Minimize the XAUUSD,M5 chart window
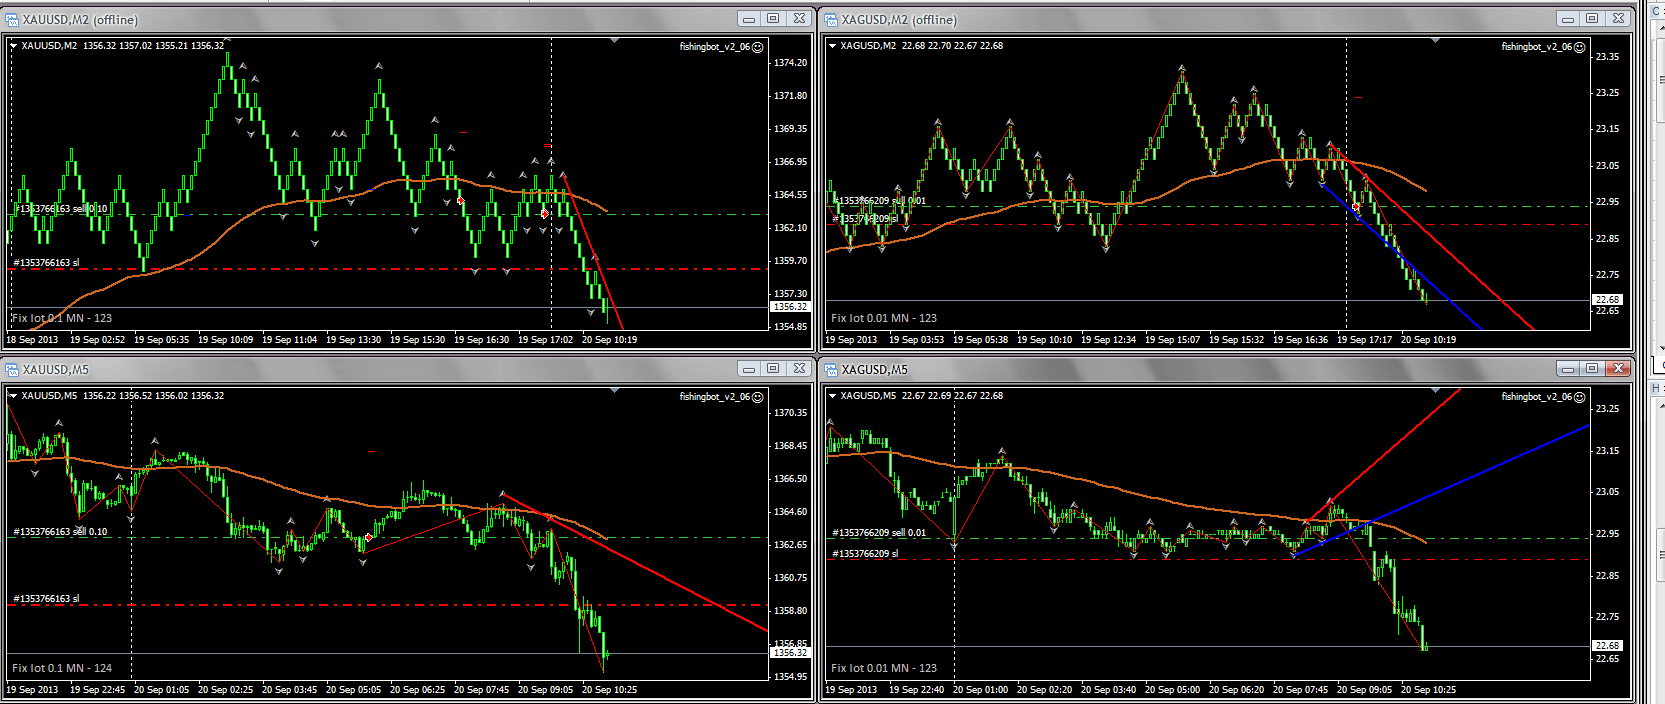This screenshot has width=1665, height=704. [749, 368]
